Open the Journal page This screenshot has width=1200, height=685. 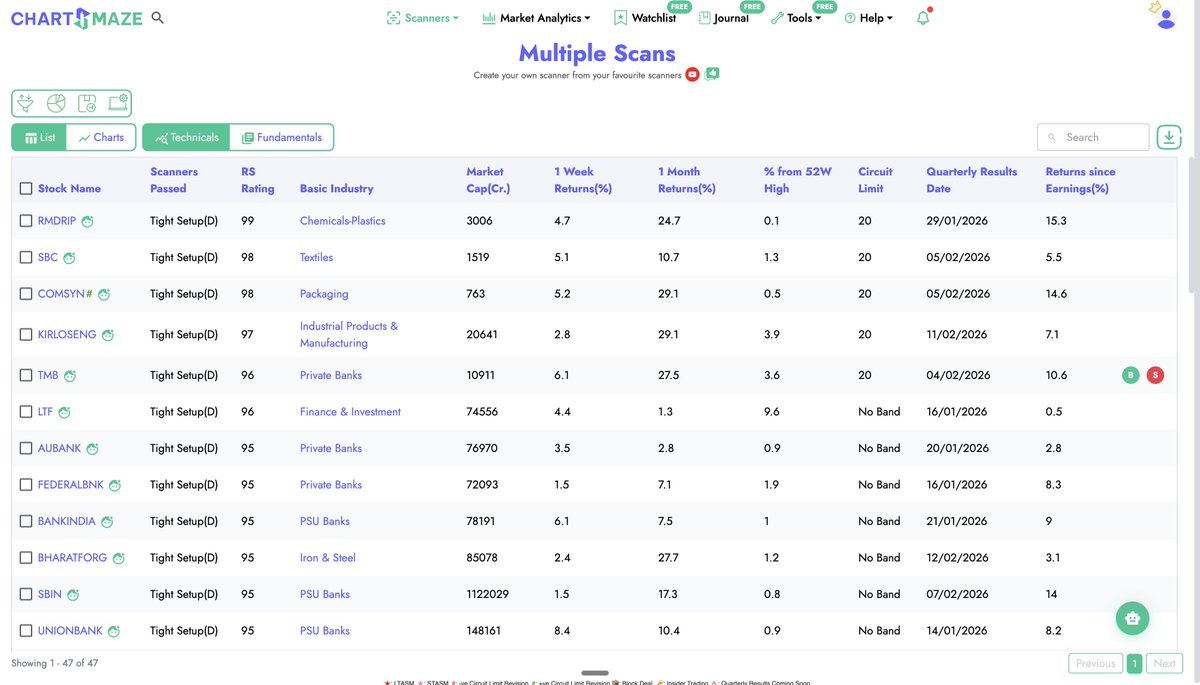tap(724, 18)
